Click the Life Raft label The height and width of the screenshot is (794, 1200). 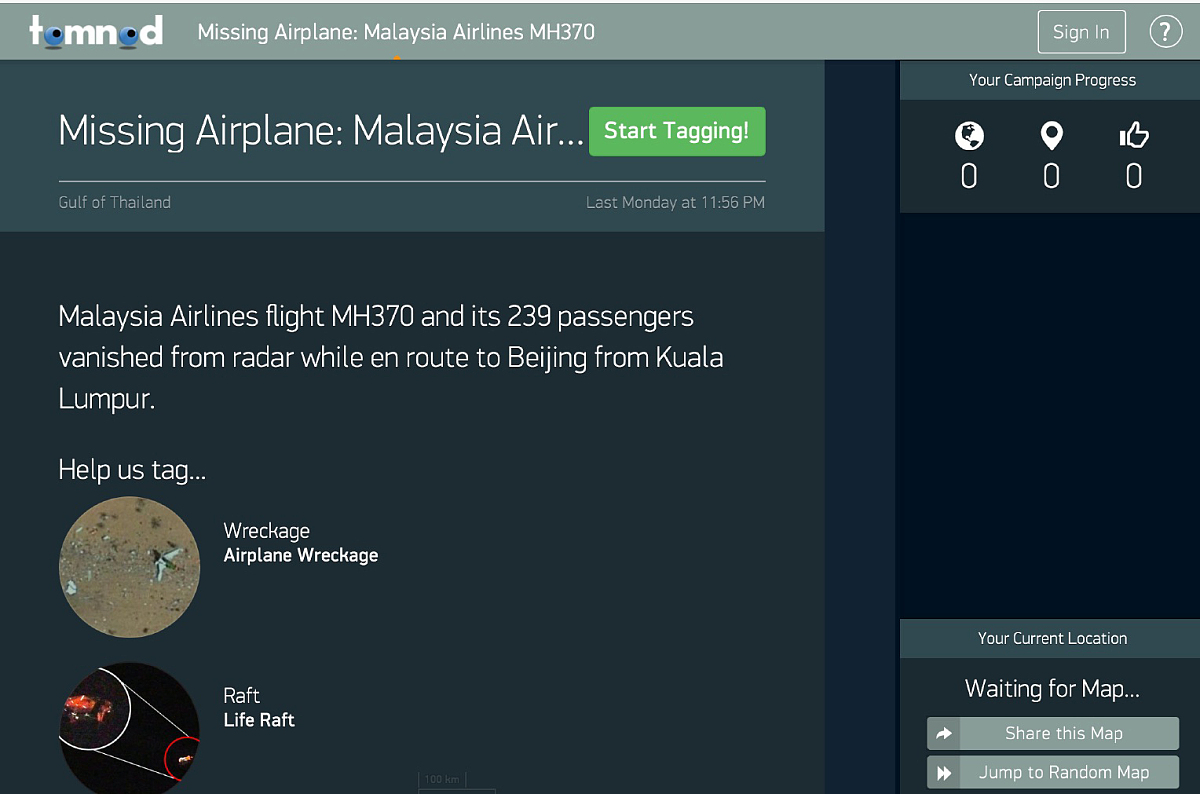coord(259,719)
